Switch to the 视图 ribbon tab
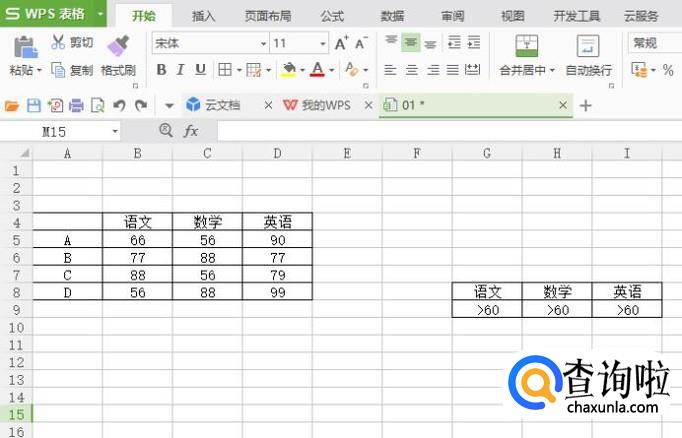Screen dimensions: 682x438 (513, 17)
